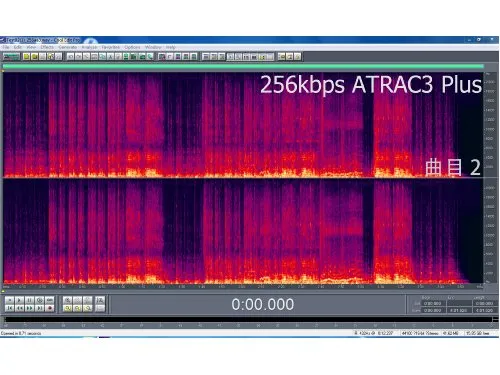The image size is (500, 375).
Task: Click the selection Begin time field
Action: tap(433, 303)
